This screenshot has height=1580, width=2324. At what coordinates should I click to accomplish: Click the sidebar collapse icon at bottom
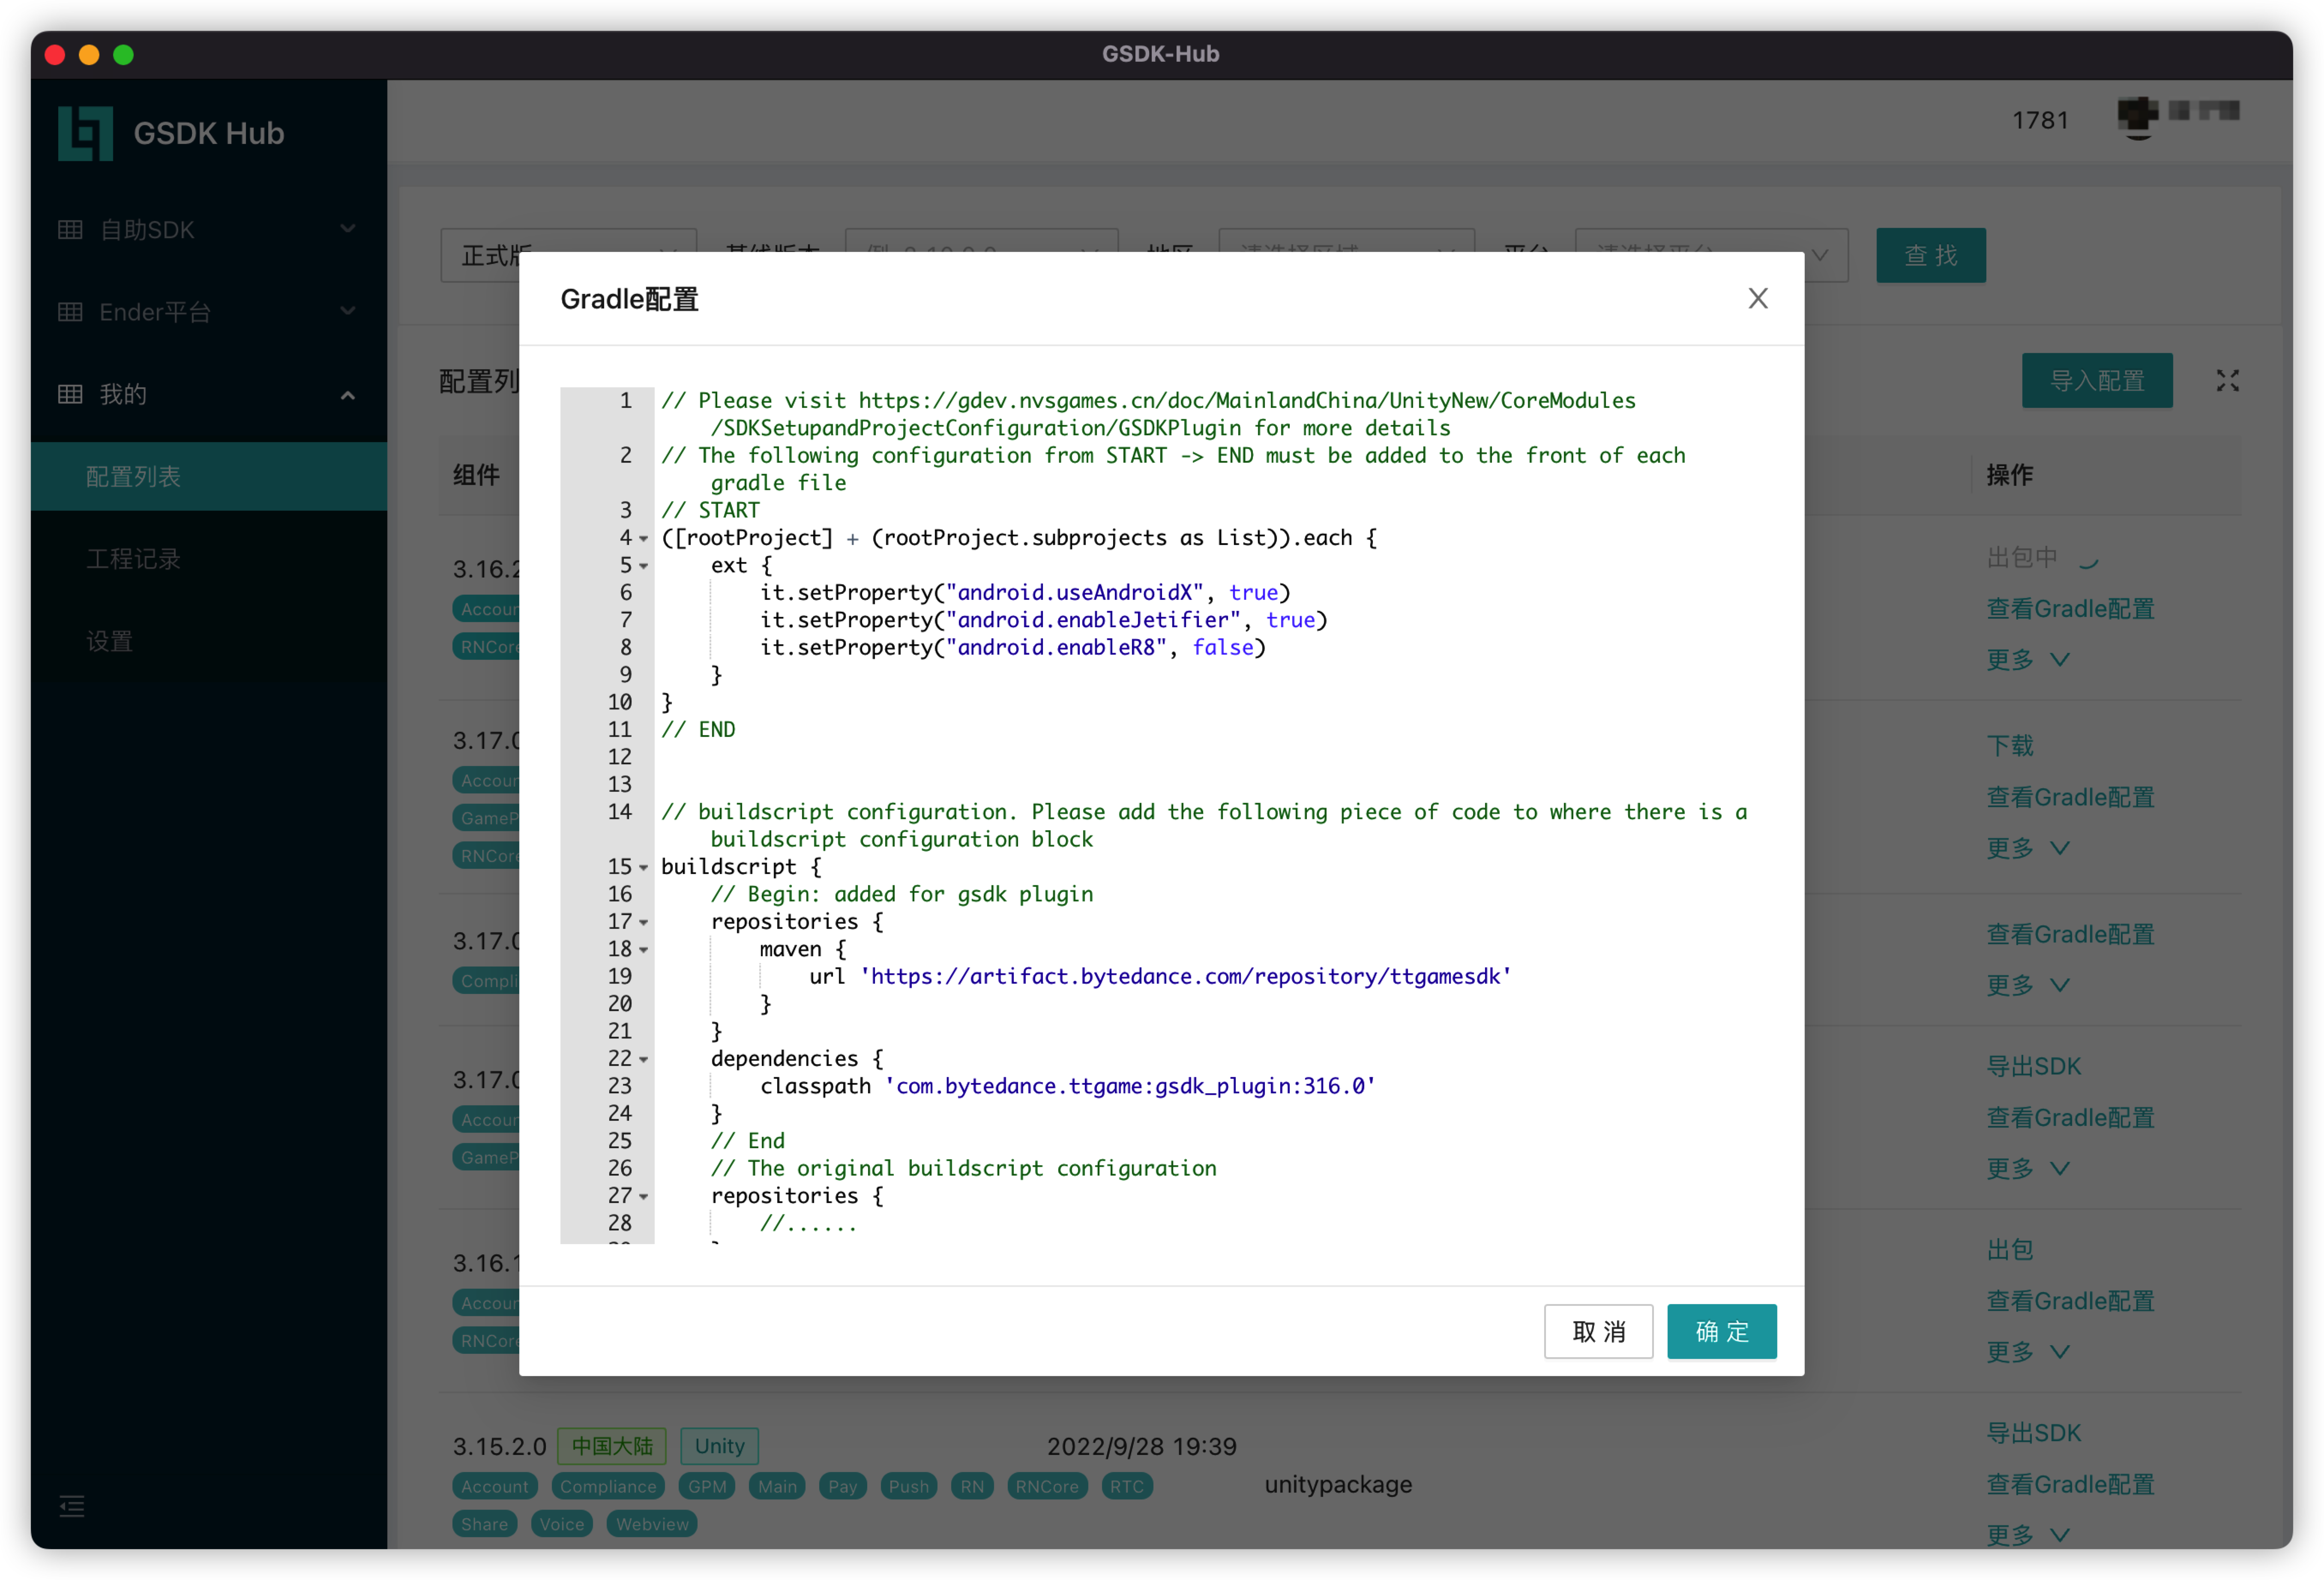pyautogui.click(x=72, y=1505)
